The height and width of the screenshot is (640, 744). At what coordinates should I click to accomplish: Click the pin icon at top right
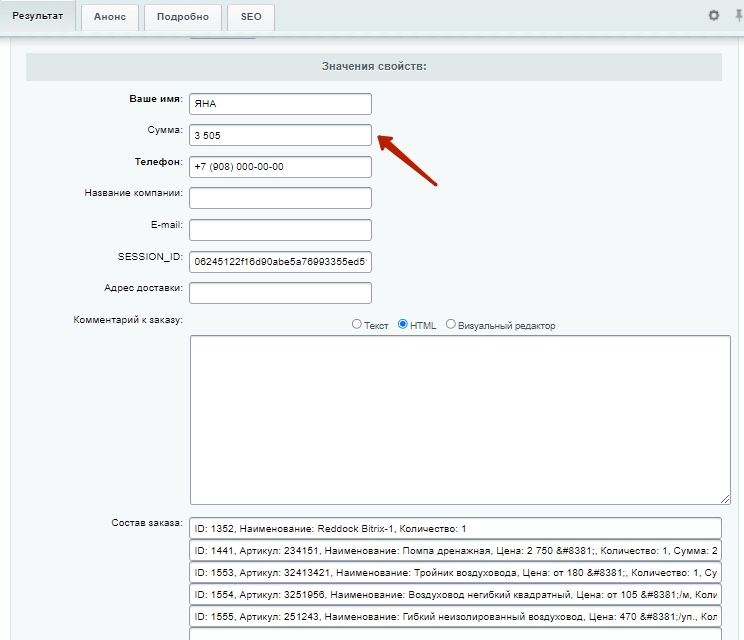739,16
